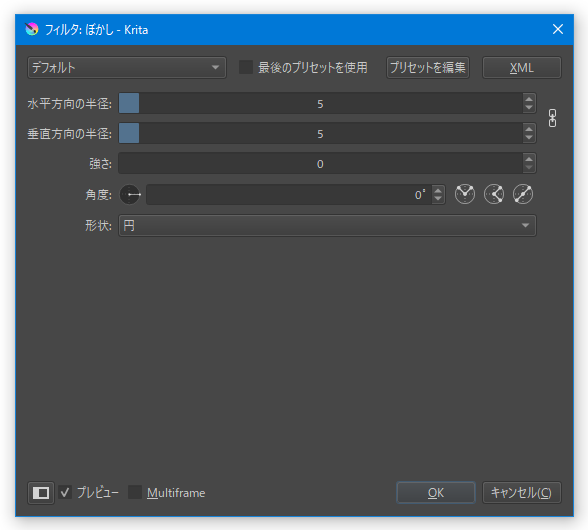
Task: Decrease 水平方向の半径 with down arrow
Action: tap(529, 108)
